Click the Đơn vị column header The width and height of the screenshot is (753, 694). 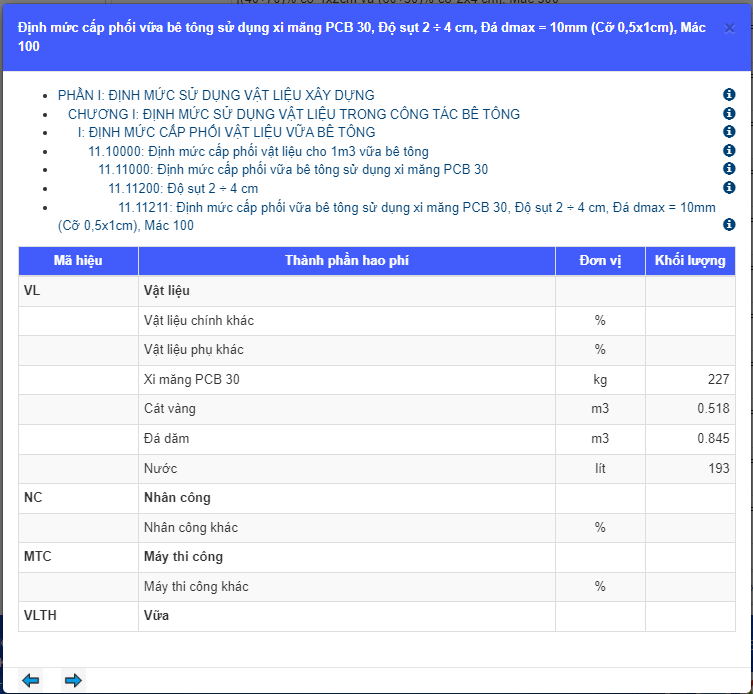click(x=600, y=261)
